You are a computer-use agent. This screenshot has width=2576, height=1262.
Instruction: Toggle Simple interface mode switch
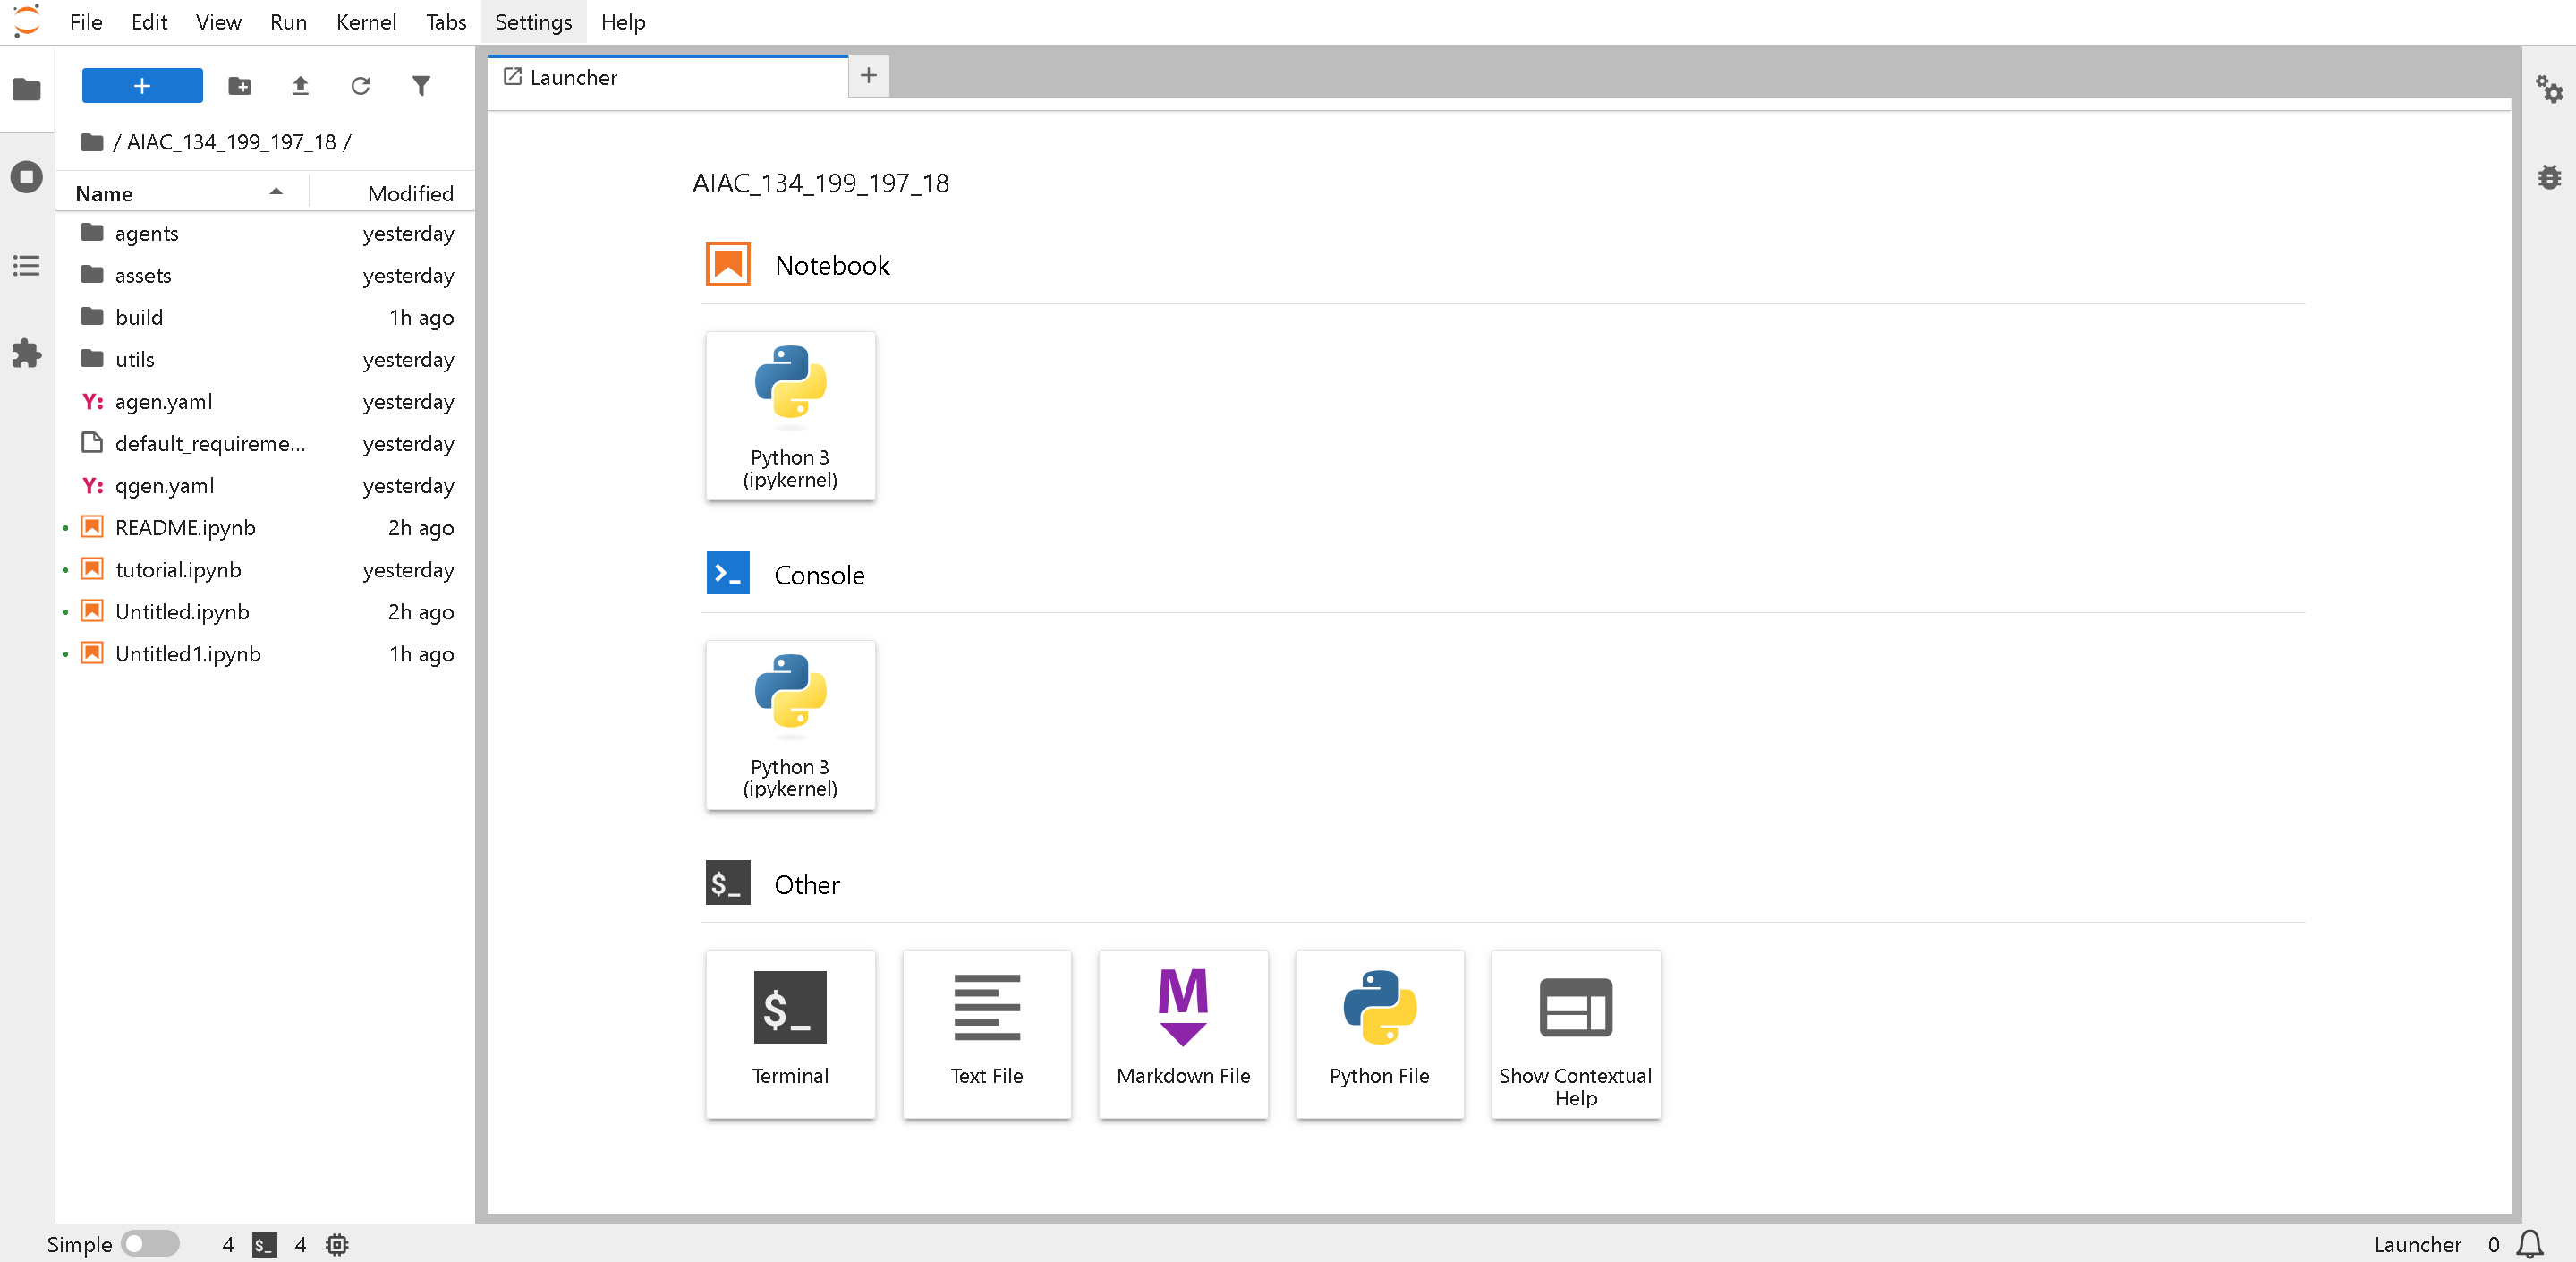point(149,1243)
